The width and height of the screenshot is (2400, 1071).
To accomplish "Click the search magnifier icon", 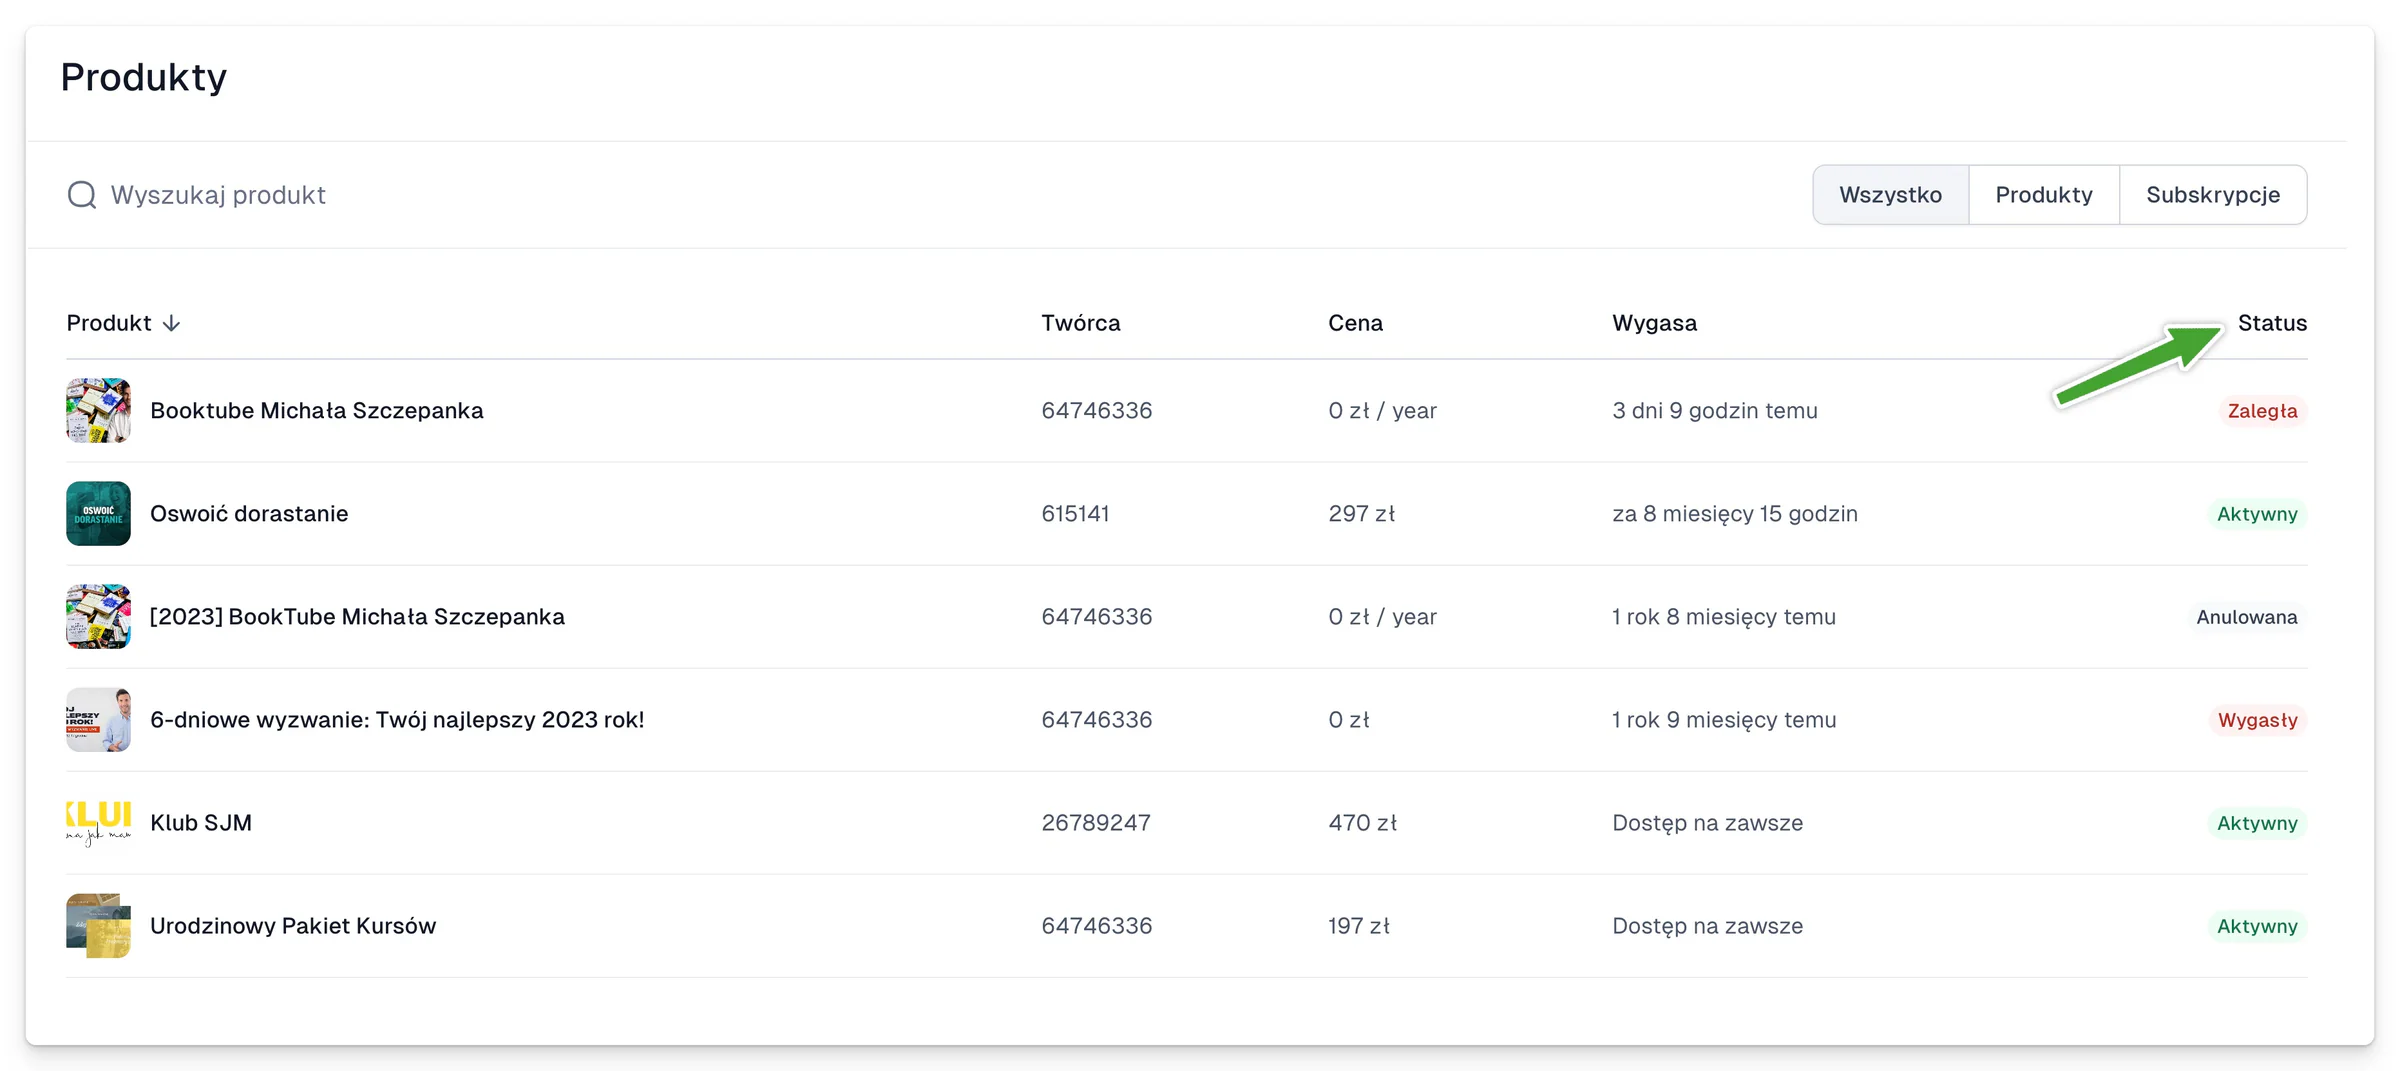I will (x=82, y=194).
